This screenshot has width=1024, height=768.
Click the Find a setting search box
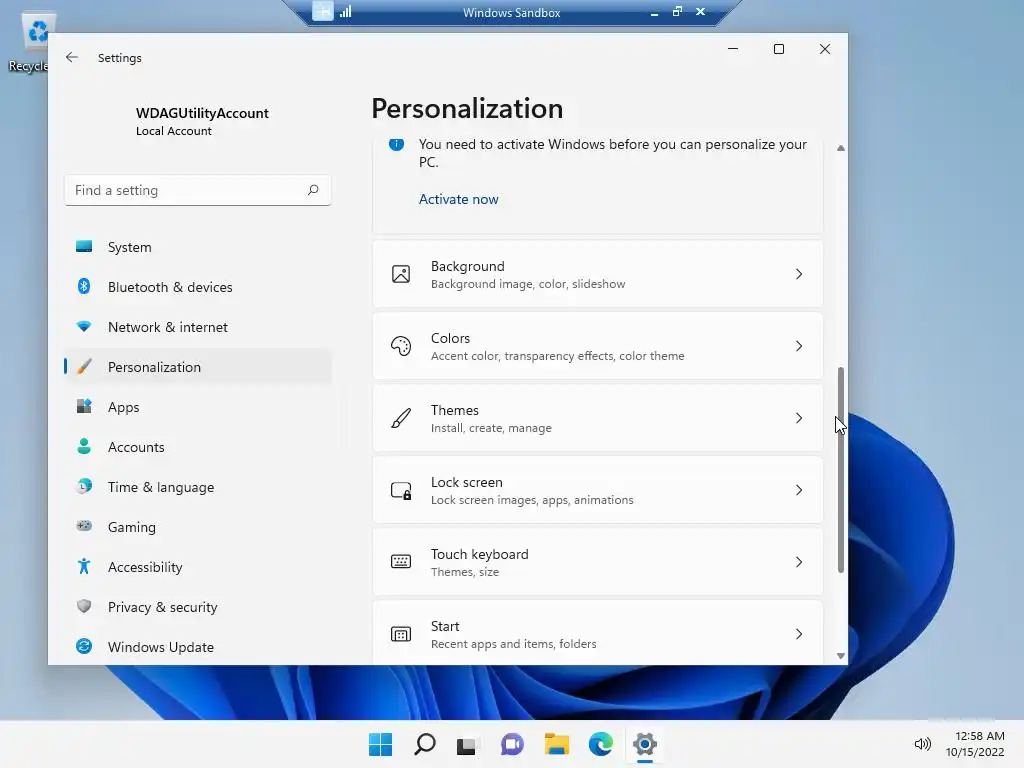click(198, 190)
